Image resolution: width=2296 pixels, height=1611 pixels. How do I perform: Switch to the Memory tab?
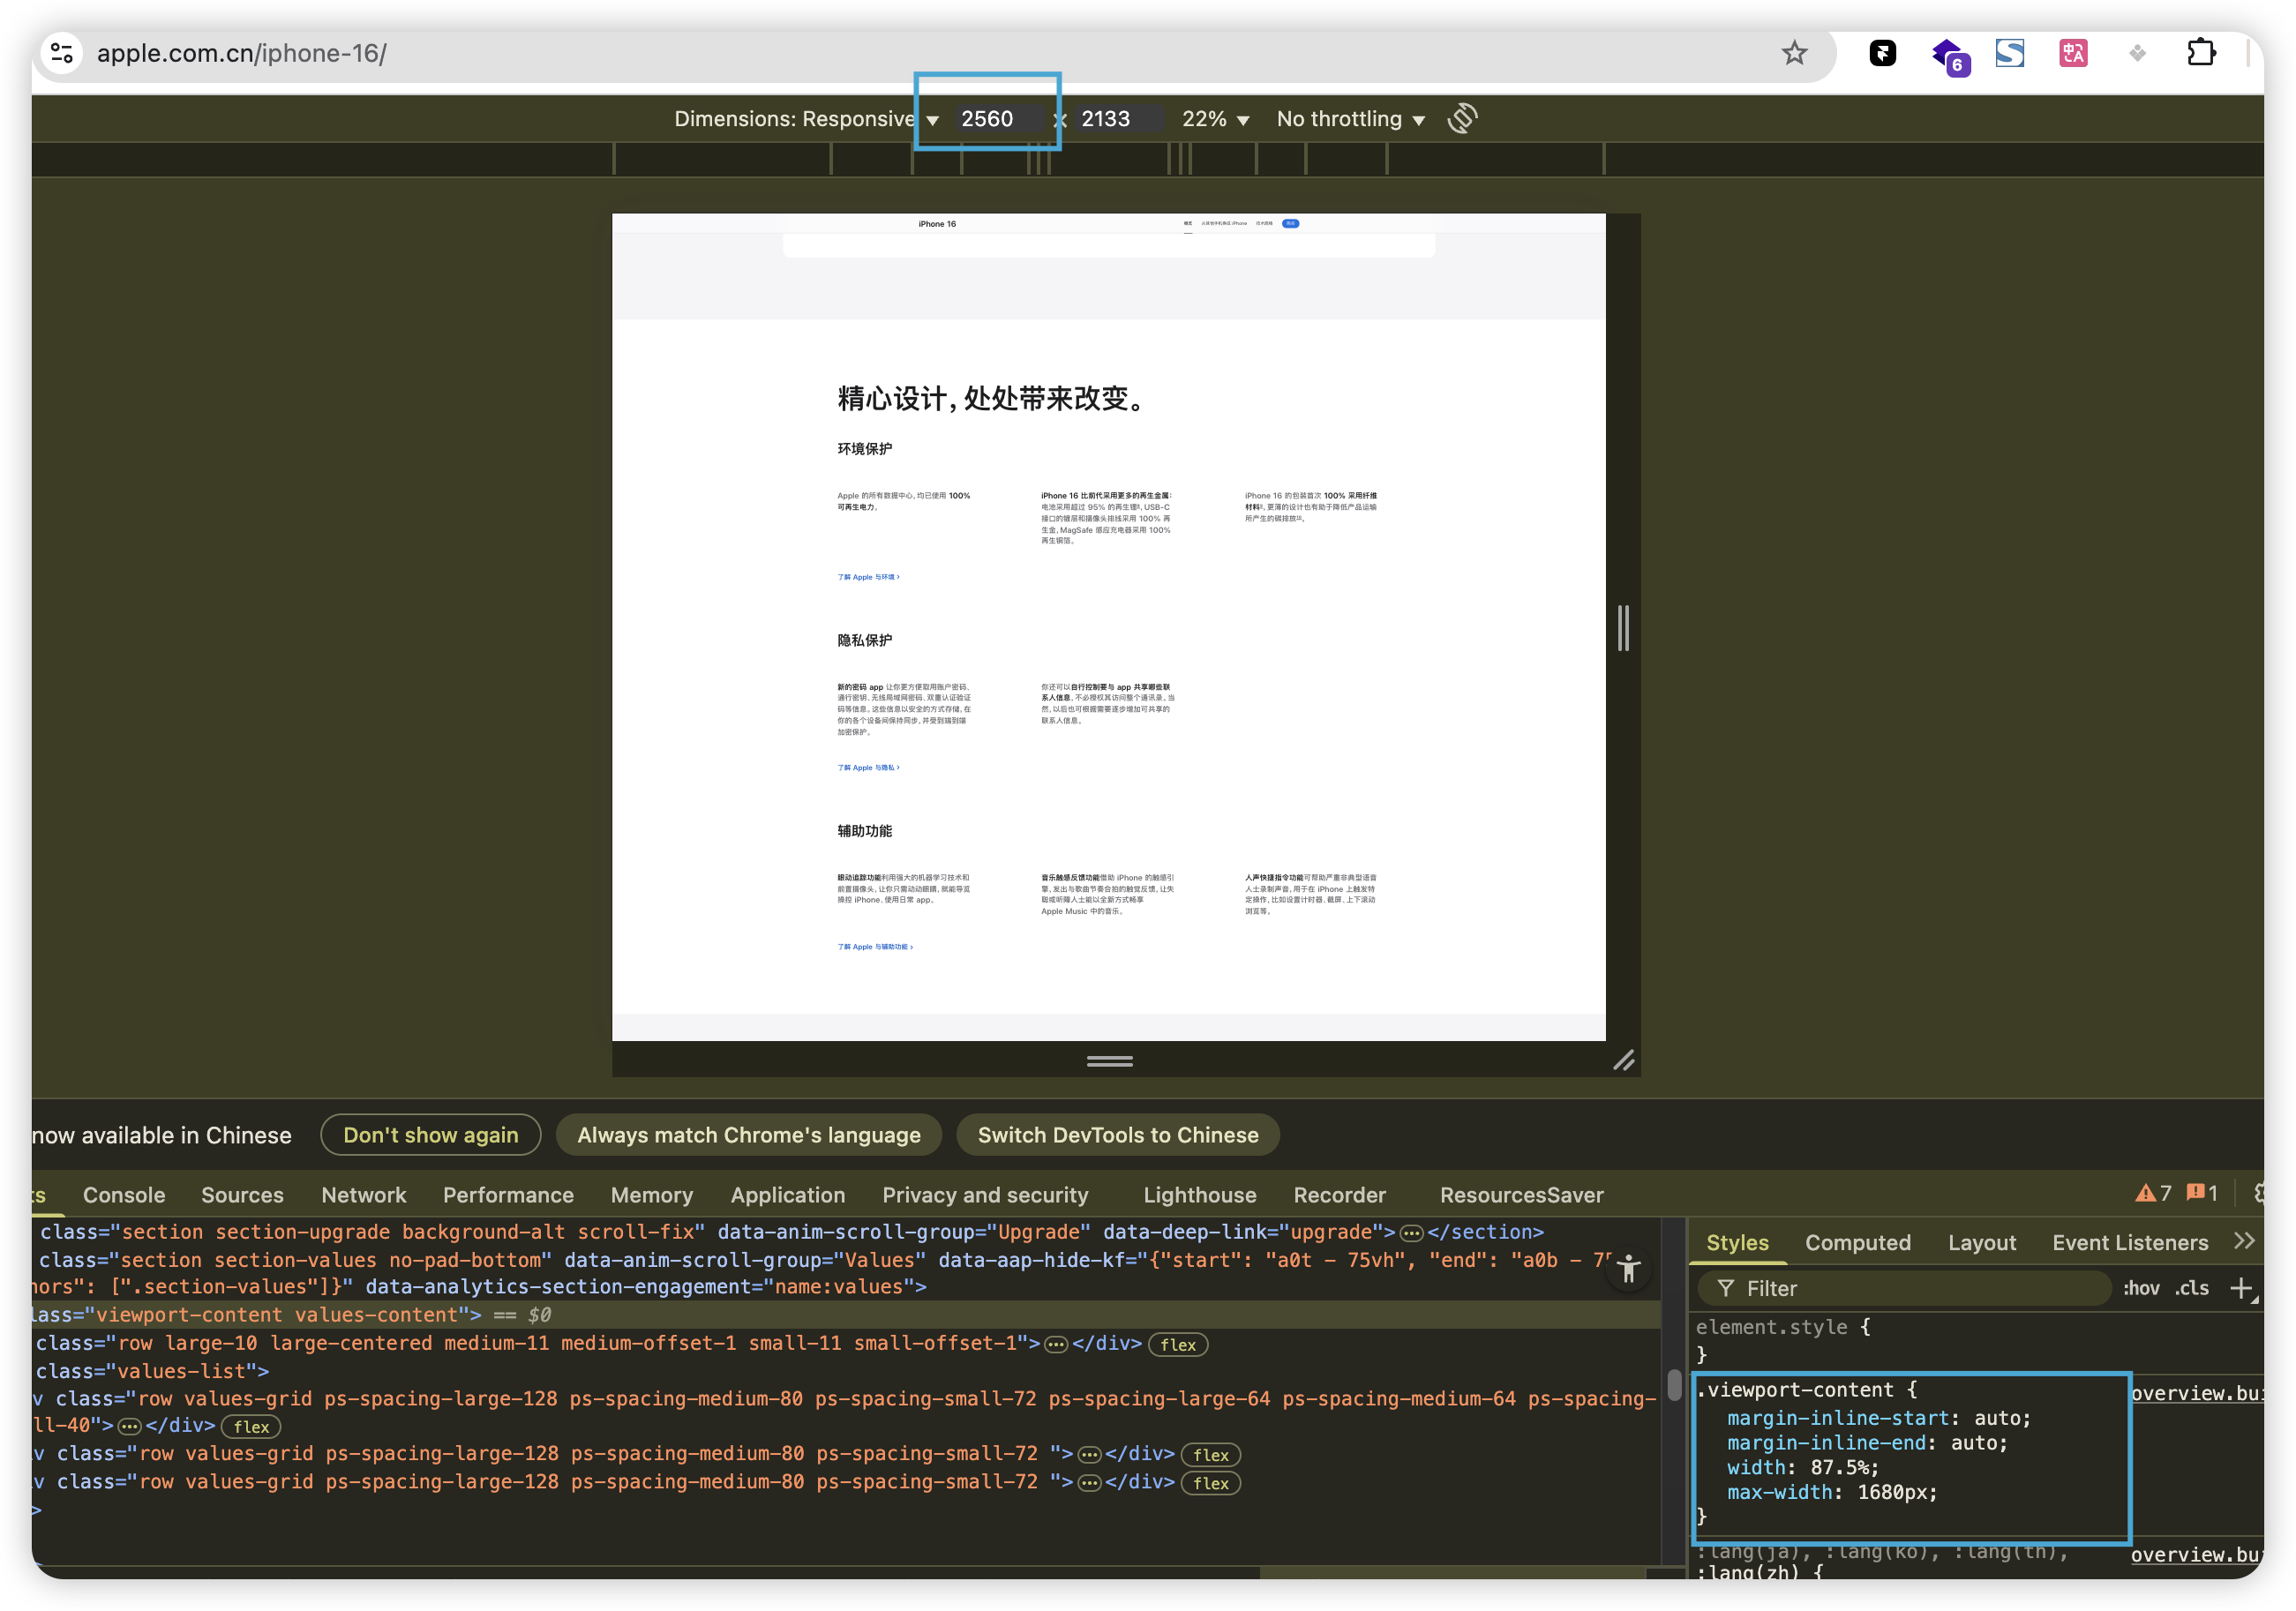(652, 1194)
